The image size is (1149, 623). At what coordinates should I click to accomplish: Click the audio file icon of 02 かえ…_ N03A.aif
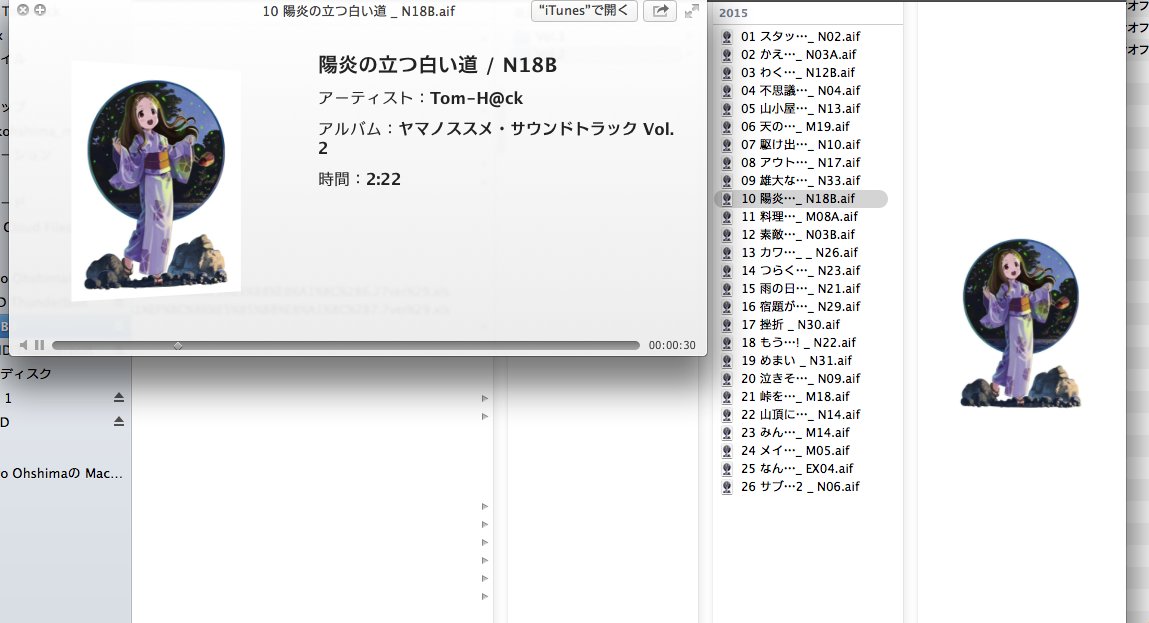727,55
